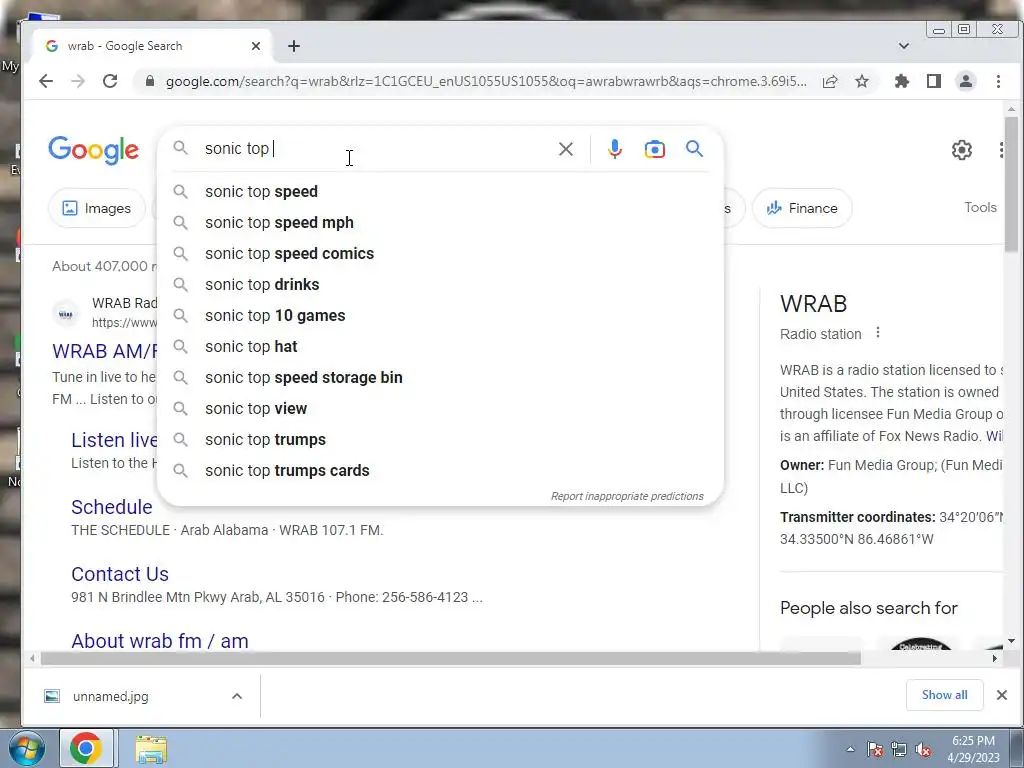Close the downloads bar

(x=1002, y=695)
